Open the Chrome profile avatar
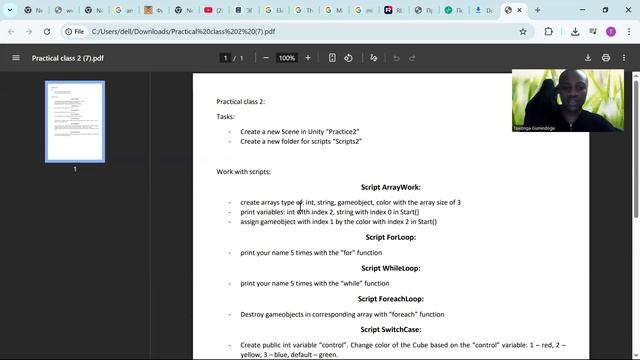 coord(611,31)
